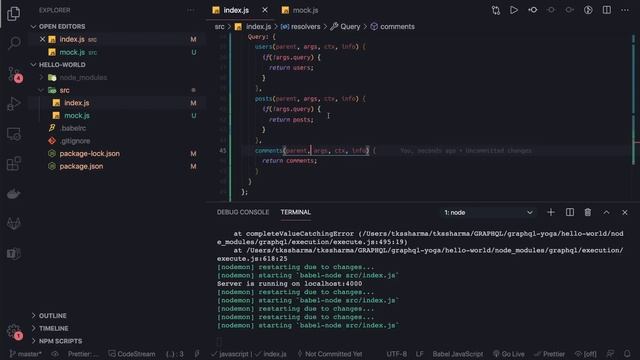The width and height of the screenshot is (640, 360).
Task: Open package.json file
Action: click(81, 166)
